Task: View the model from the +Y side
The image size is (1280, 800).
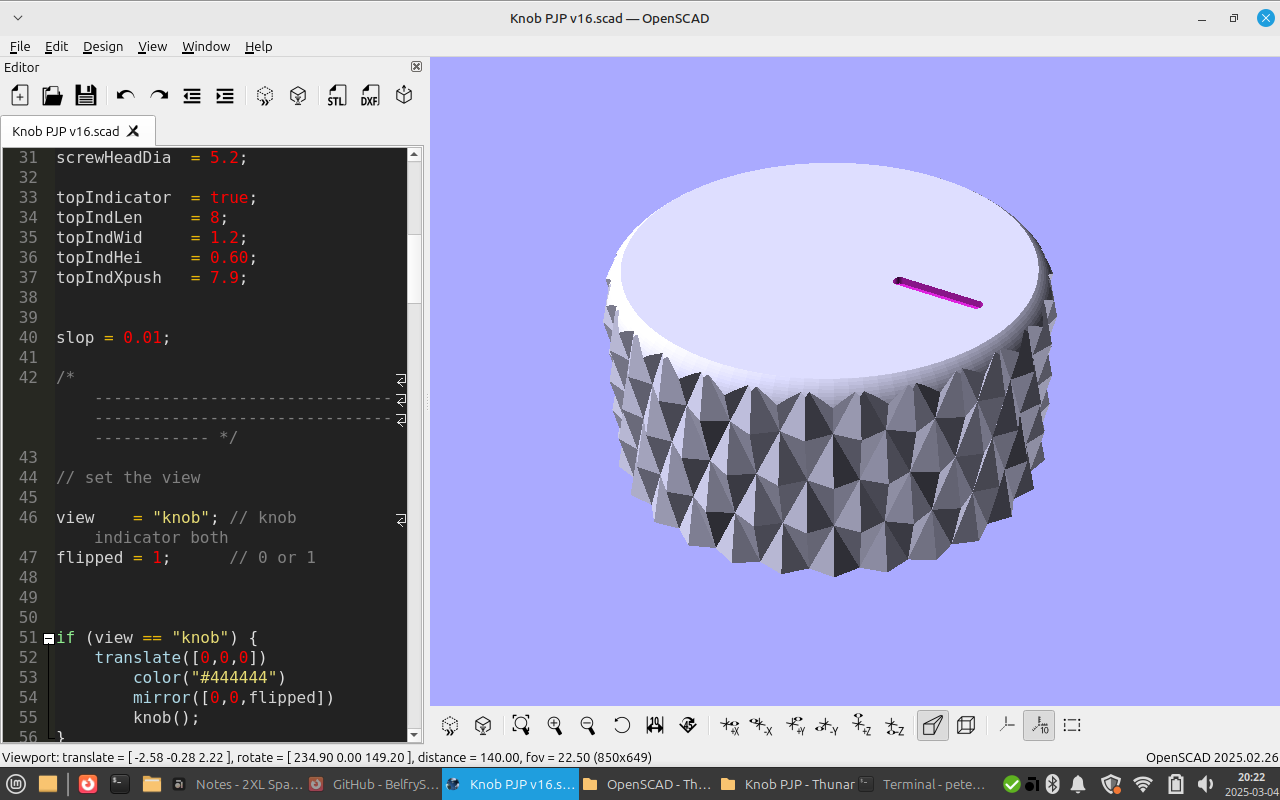Action: (x=796, y=725)
